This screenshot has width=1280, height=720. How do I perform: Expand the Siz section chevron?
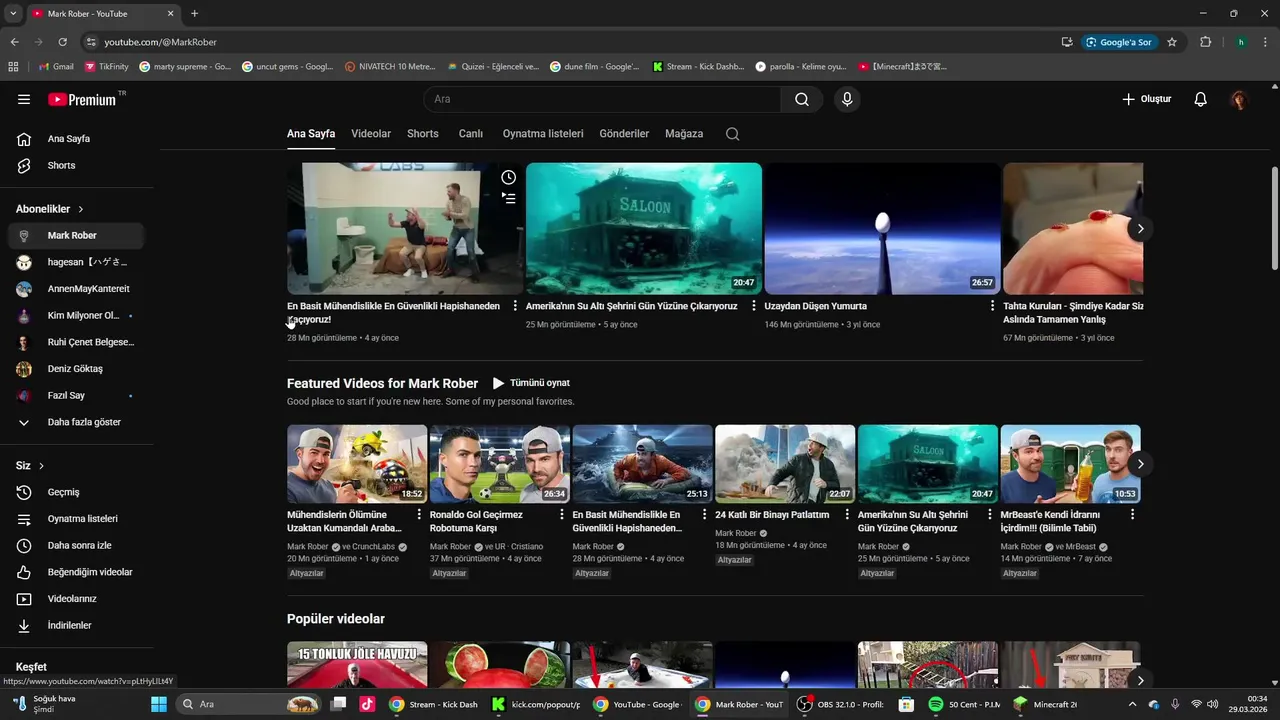tap(41, 466)
